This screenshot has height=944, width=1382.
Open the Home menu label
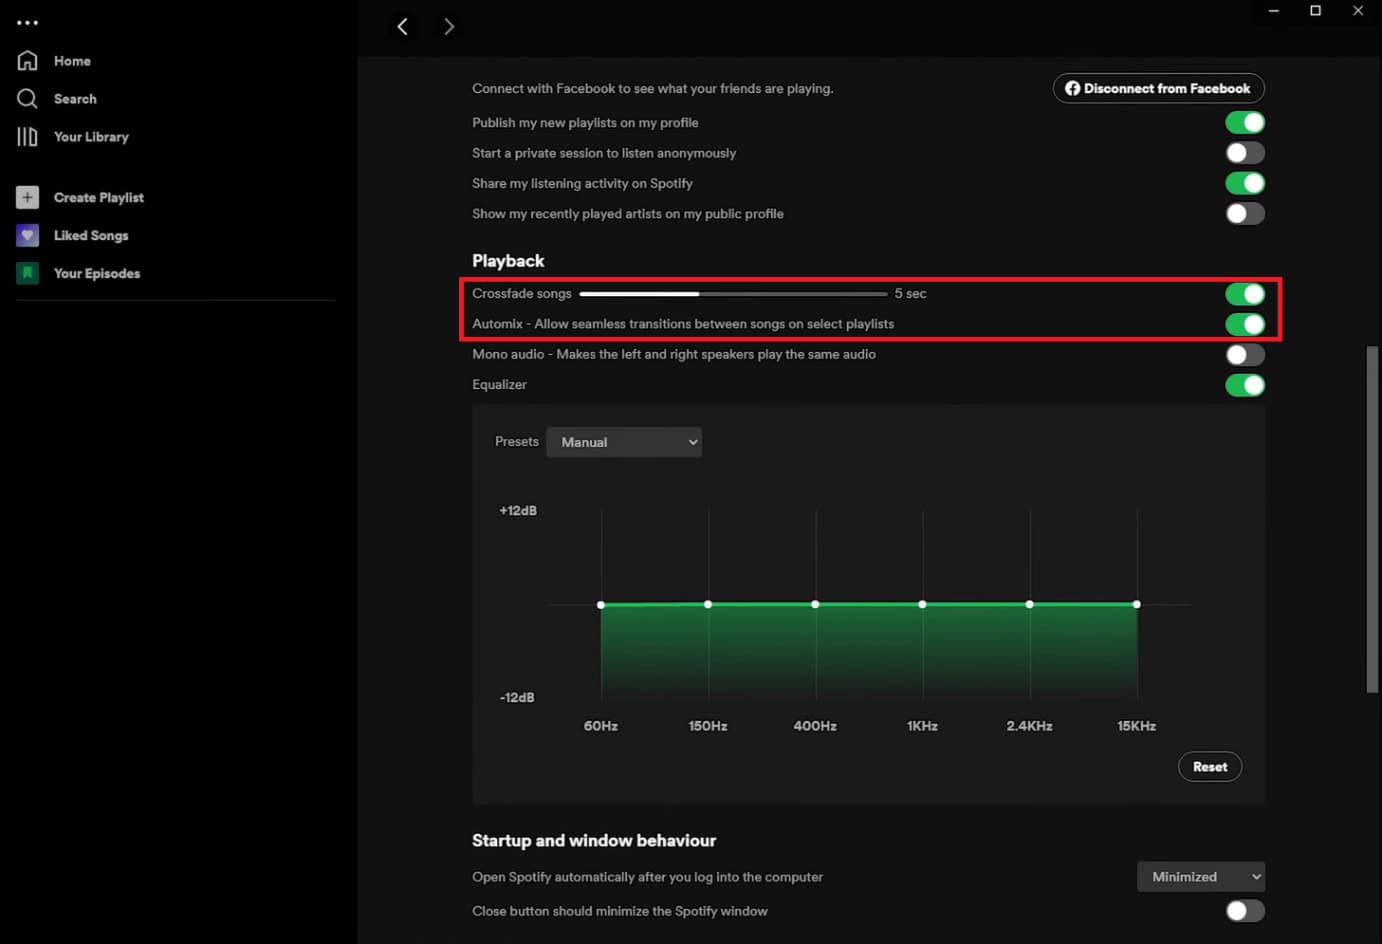(x=72, y=61)
